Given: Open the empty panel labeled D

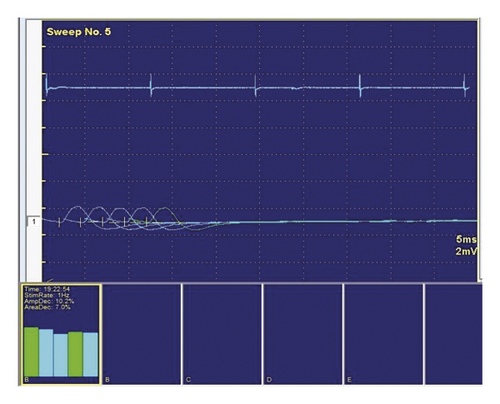Looking at the screenshot, I should pos(303,334).
